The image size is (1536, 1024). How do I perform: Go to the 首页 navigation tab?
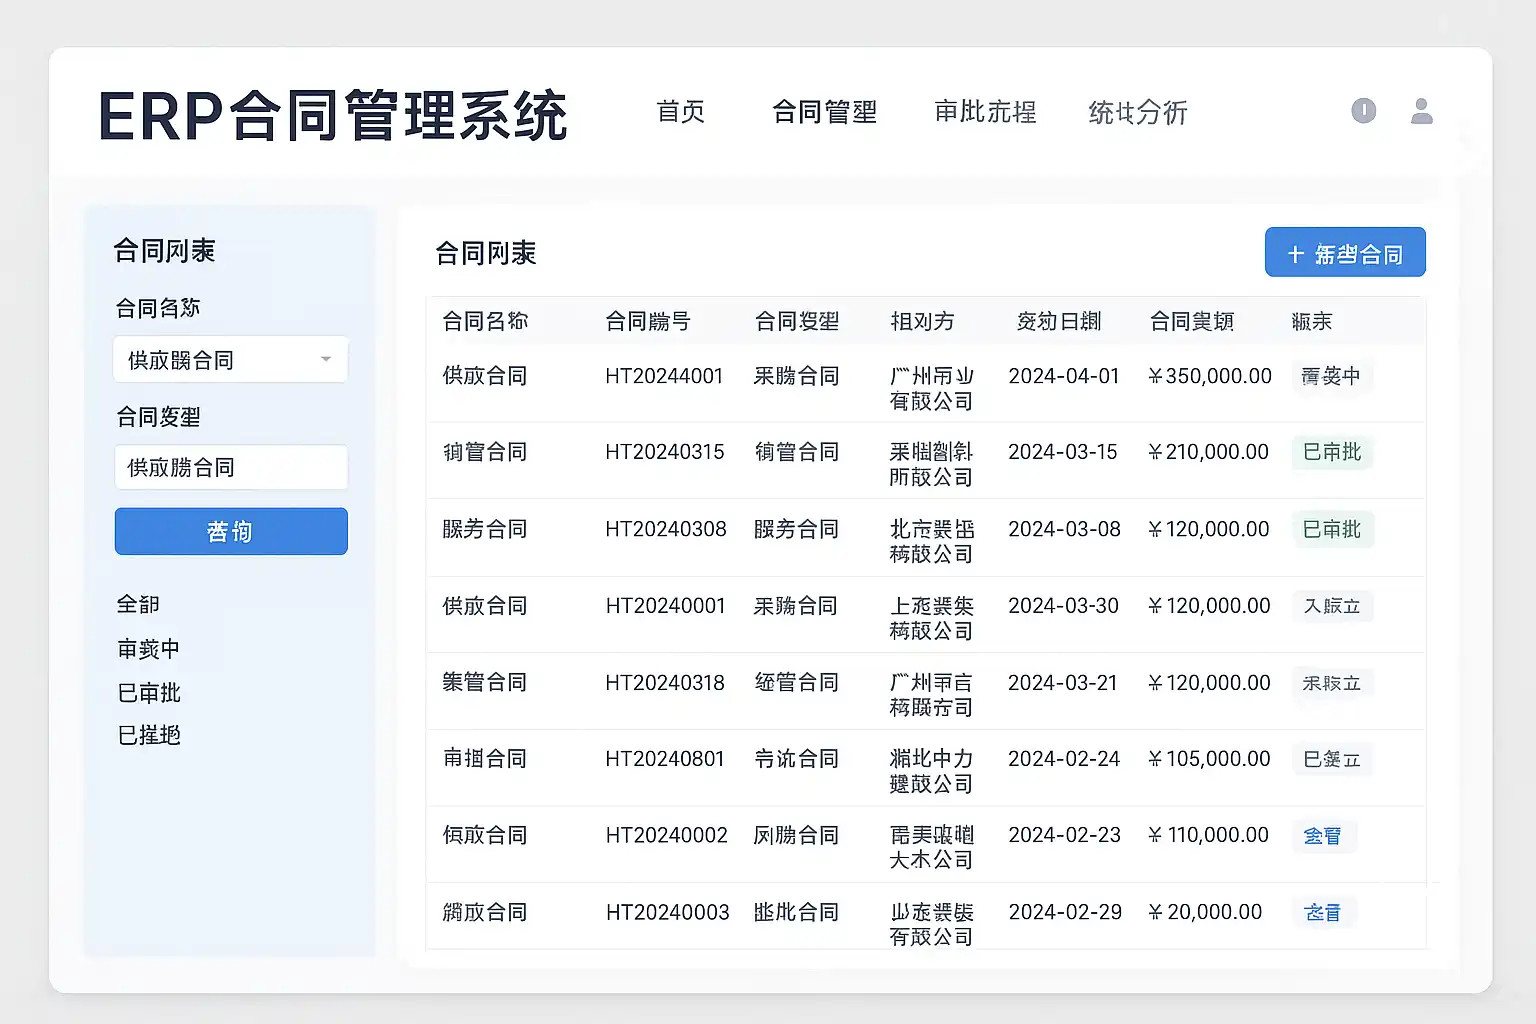(x=680, y=112)
